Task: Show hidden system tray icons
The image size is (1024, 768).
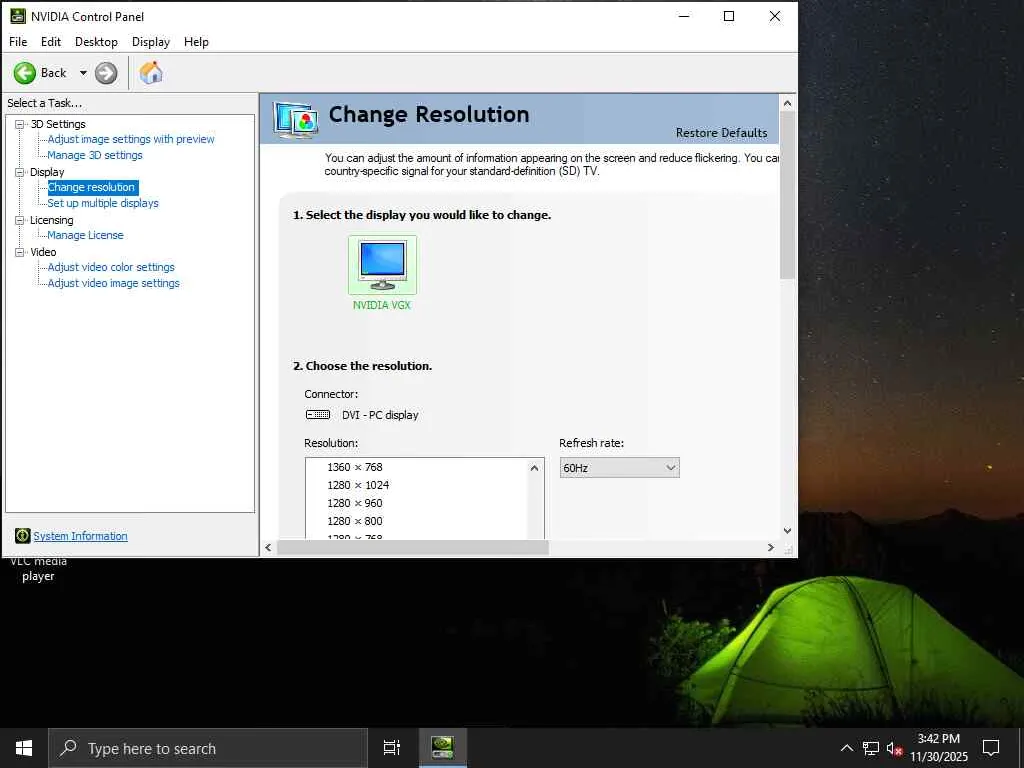Action: (x=846, y=748)
